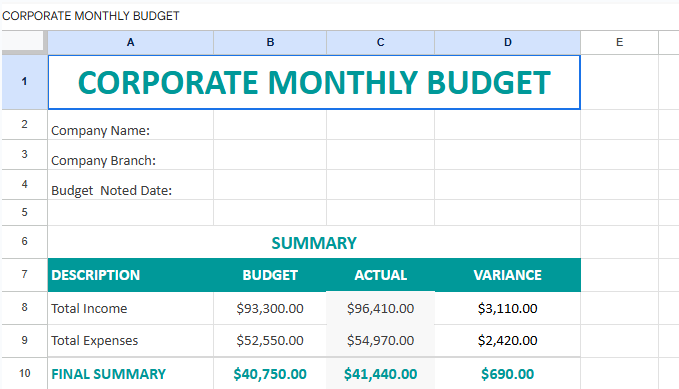679x389 pixels.
Task: Select the SUMMARY heading cell
Action: 314,242
